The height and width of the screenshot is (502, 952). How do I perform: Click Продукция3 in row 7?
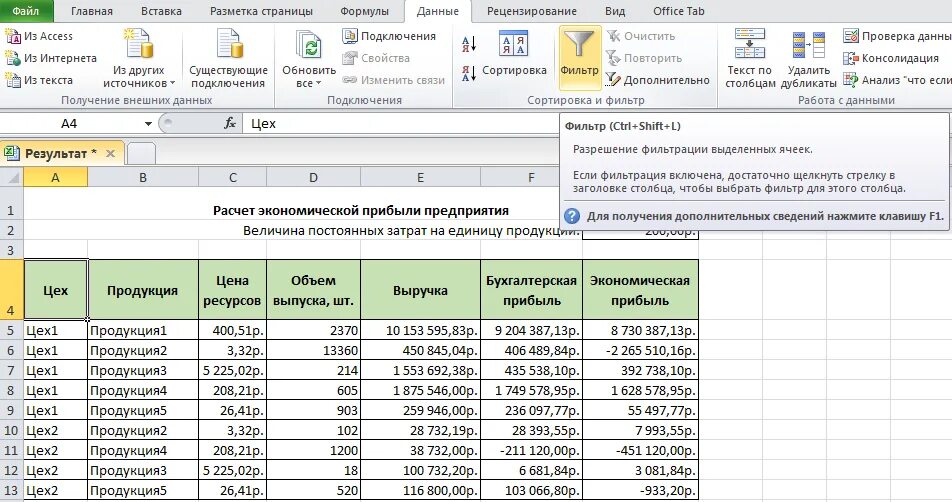[143, 370]
